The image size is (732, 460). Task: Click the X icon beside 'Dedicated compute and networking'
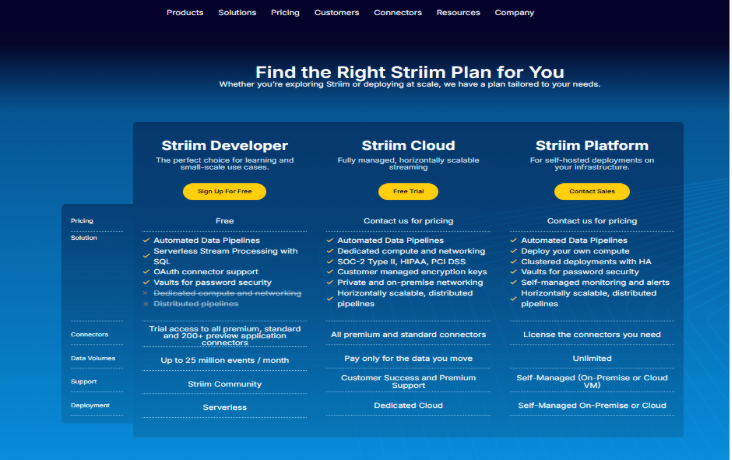pyautogui.click(x=145, y=293)
